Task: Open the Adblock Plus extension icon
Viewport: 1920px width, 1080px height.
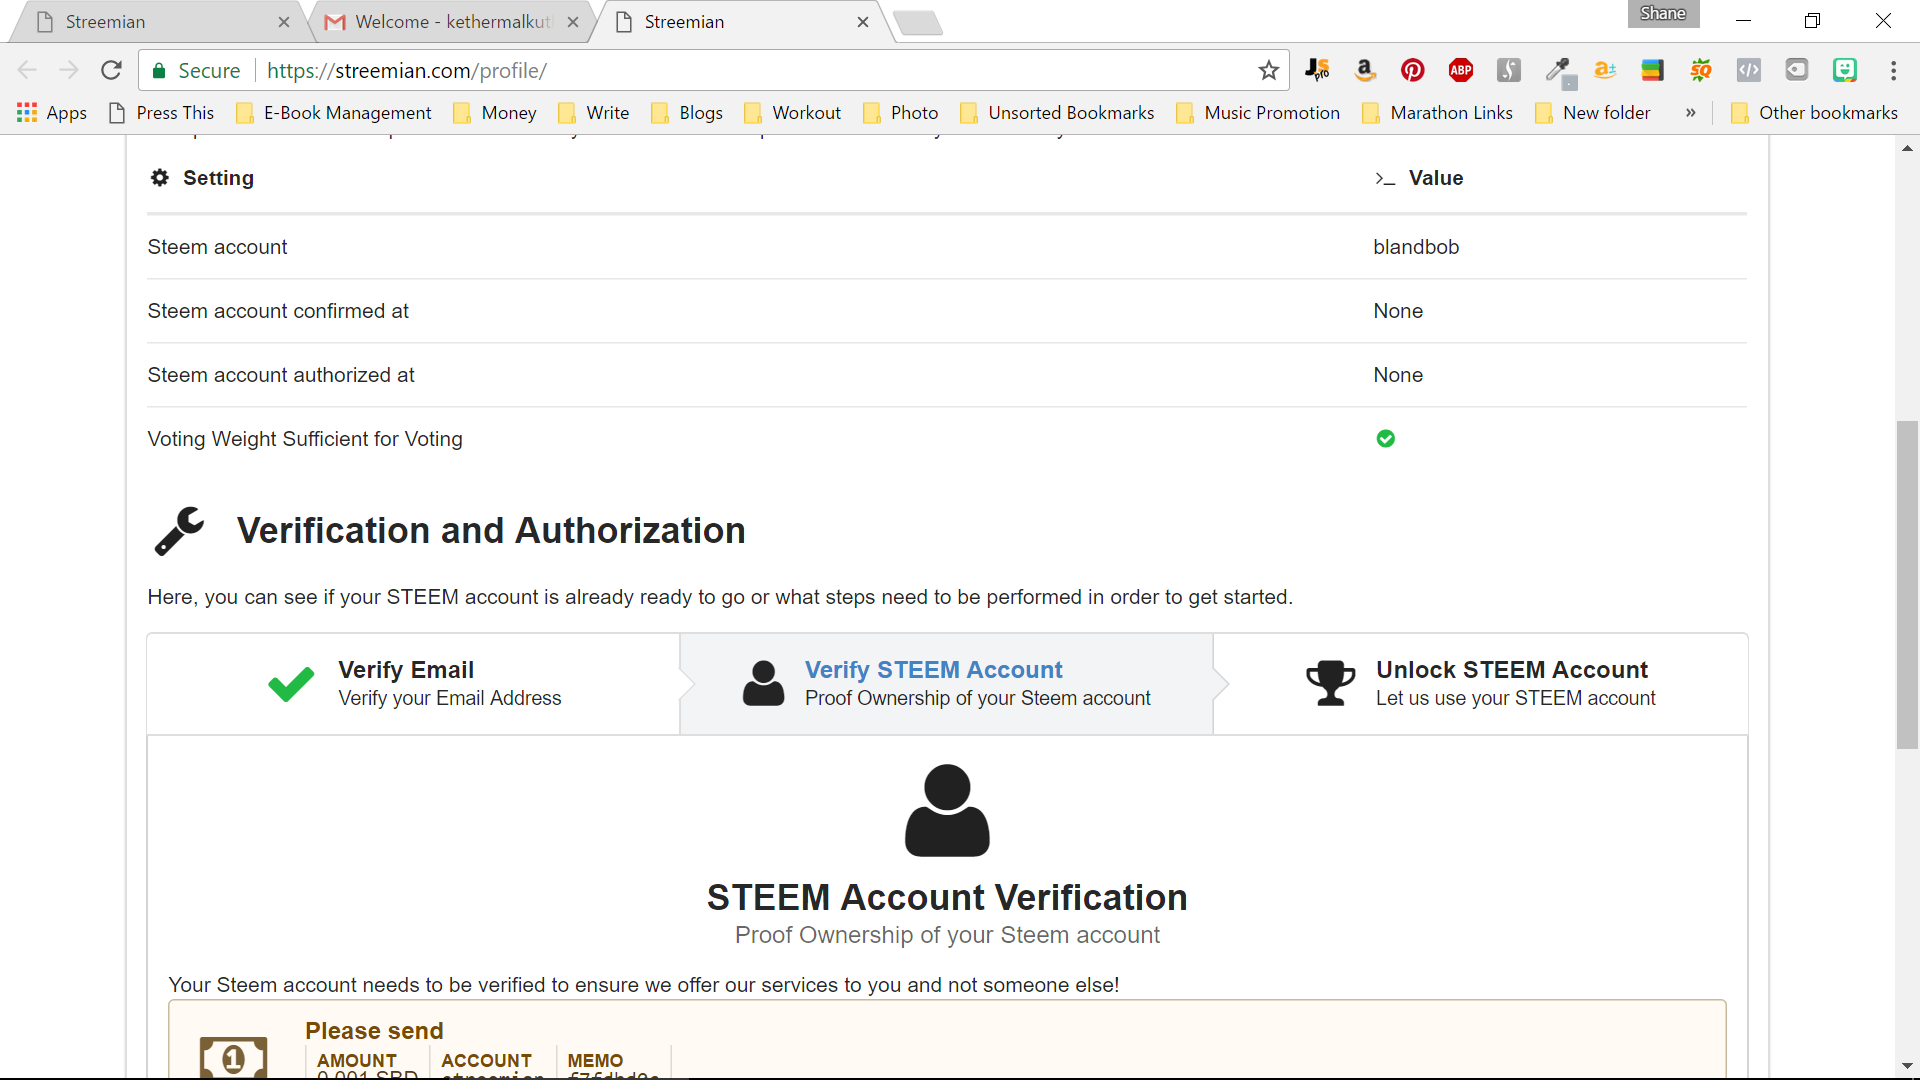Action: (1461, 70)
